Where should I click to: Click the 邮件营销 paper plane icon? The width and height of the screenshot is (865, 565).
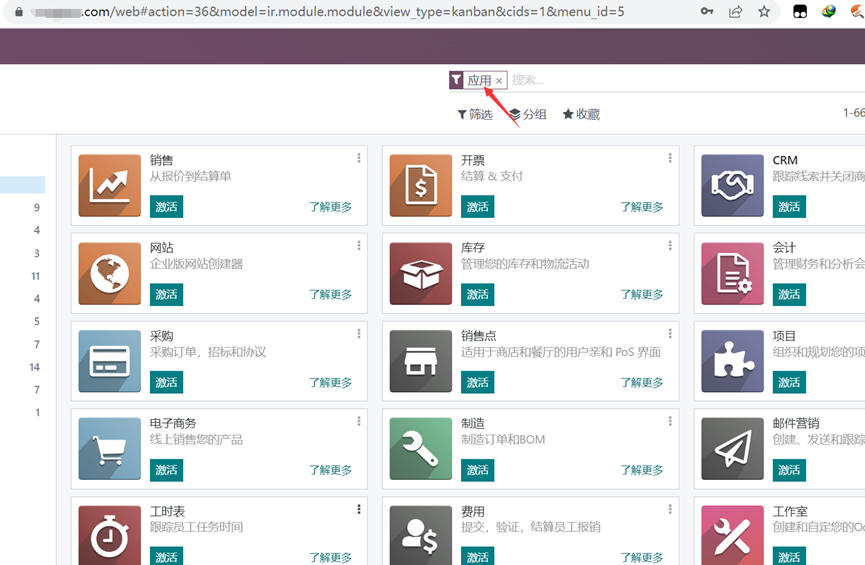[x=733, y=449]
